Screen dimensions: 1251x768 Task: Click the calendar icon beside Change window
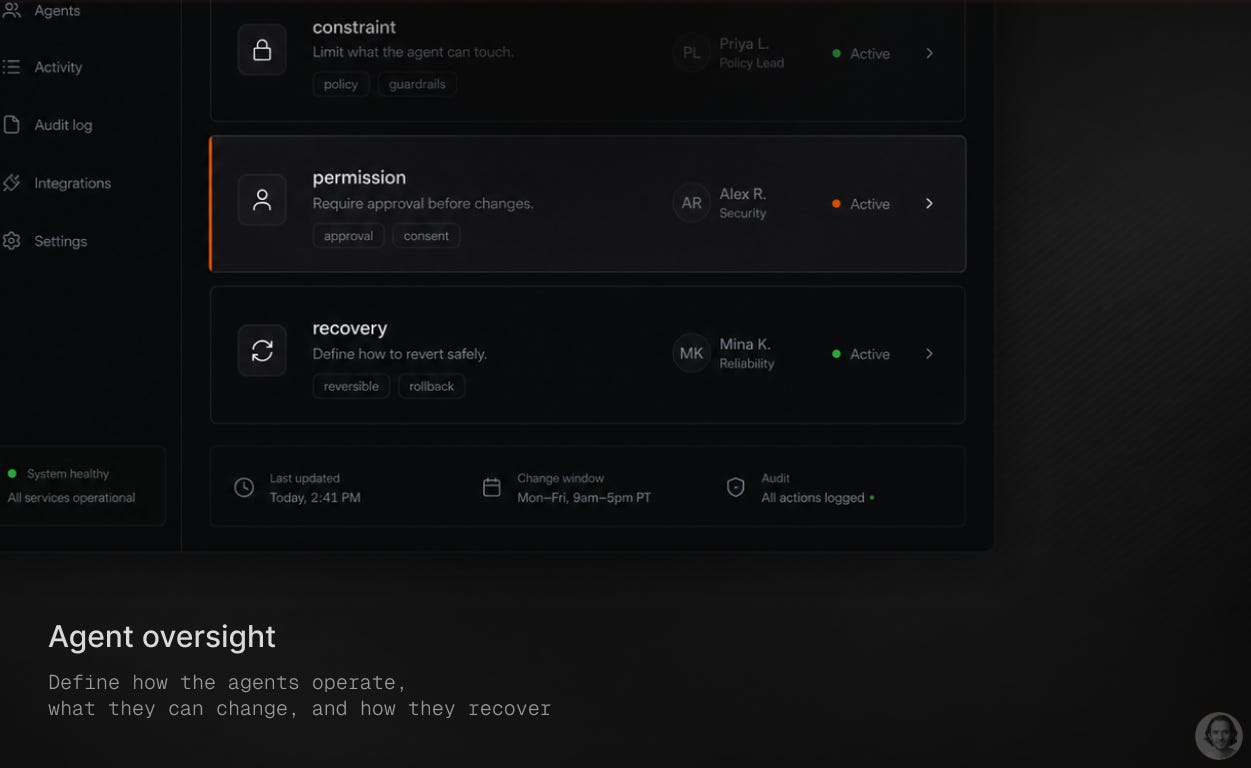[492, 488]
